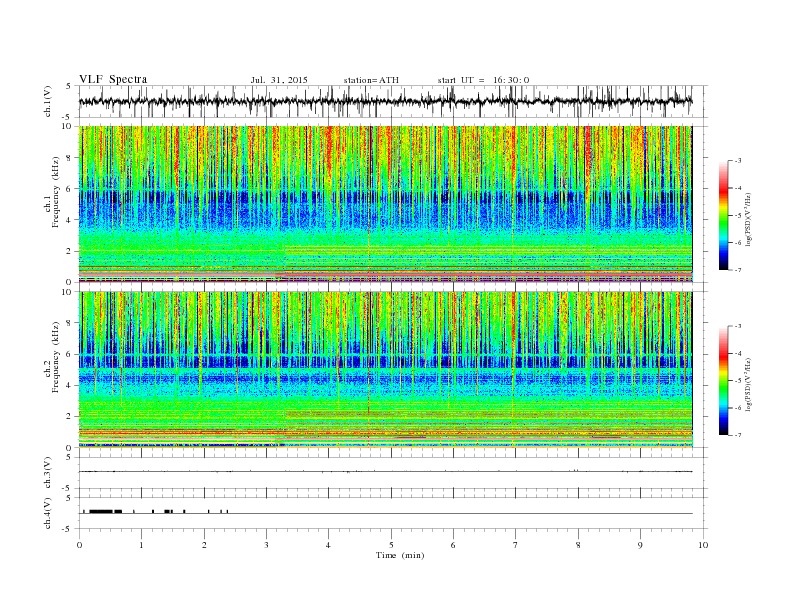Click the flat ch.3 voltage trace
Screen dimensions: 792x612
(385, 472)
